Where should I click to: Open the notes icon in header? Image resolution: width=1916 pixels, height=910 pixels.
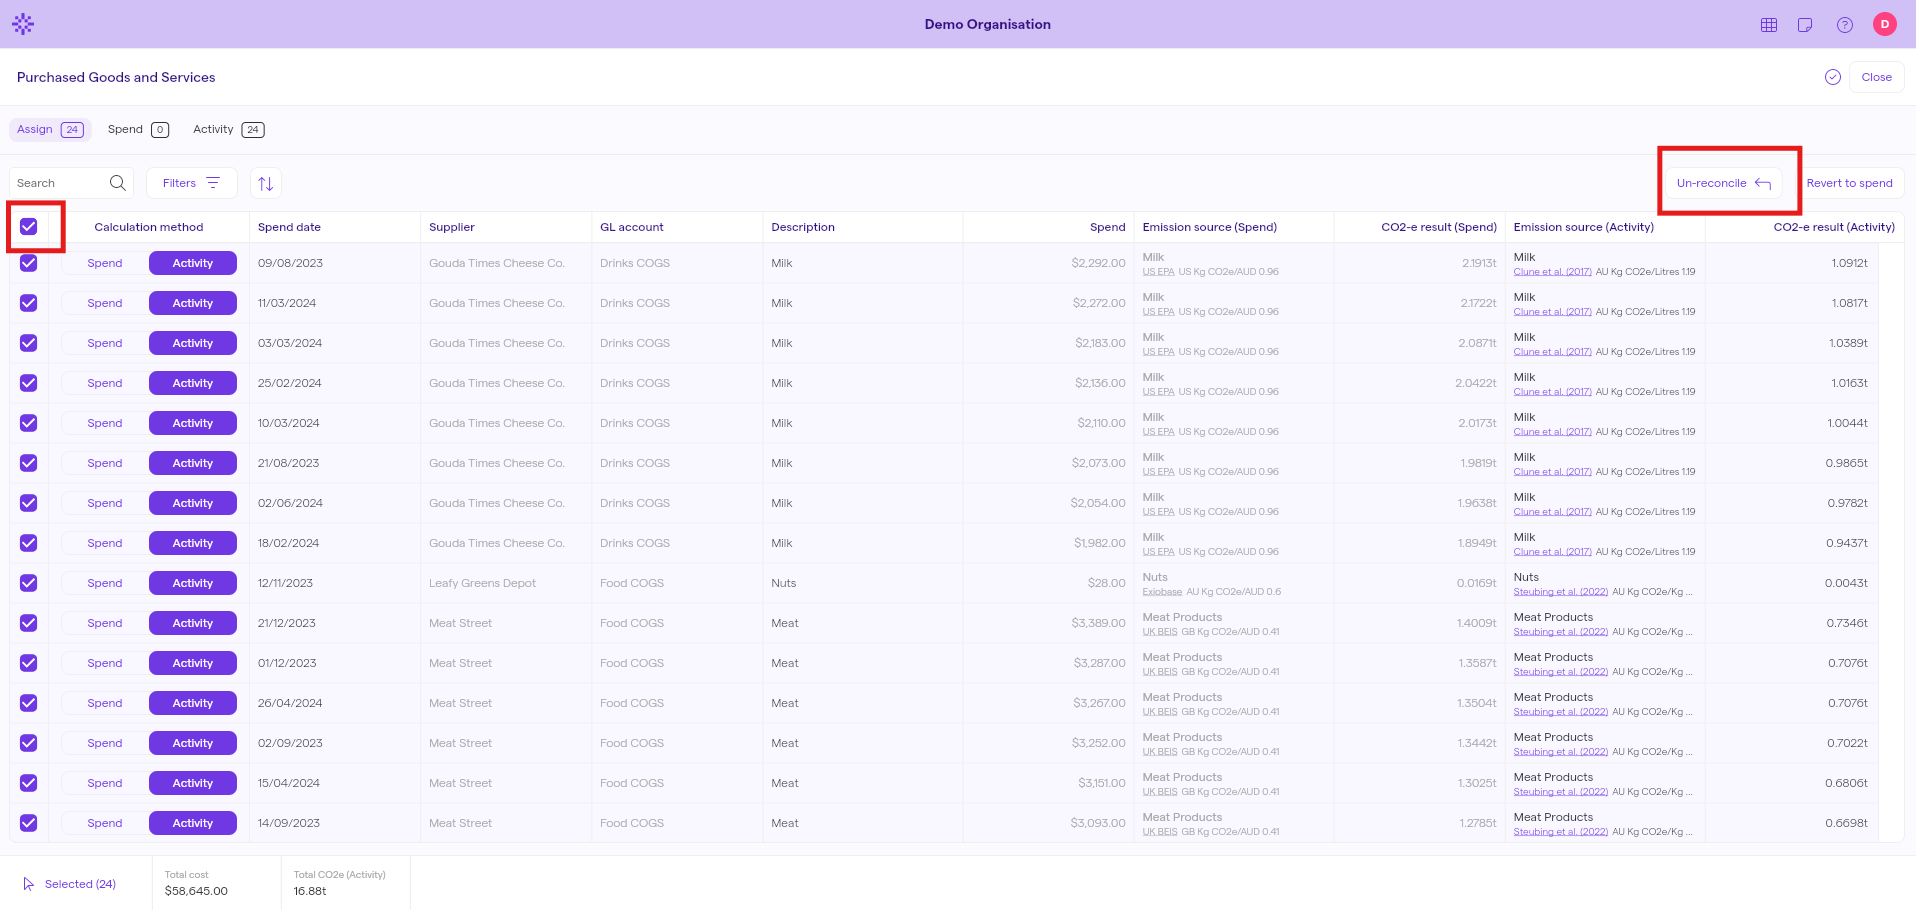[x=1805, y=25]
